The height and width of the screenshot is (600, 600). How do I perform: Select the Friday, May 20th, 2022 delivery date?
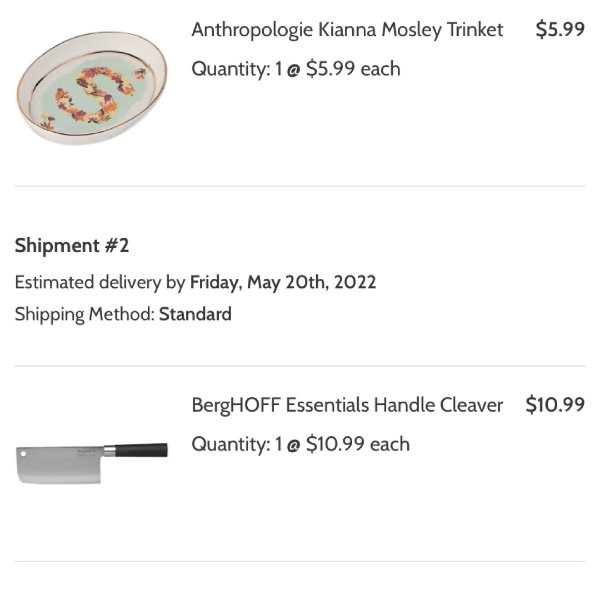click(x=283, y=282)
